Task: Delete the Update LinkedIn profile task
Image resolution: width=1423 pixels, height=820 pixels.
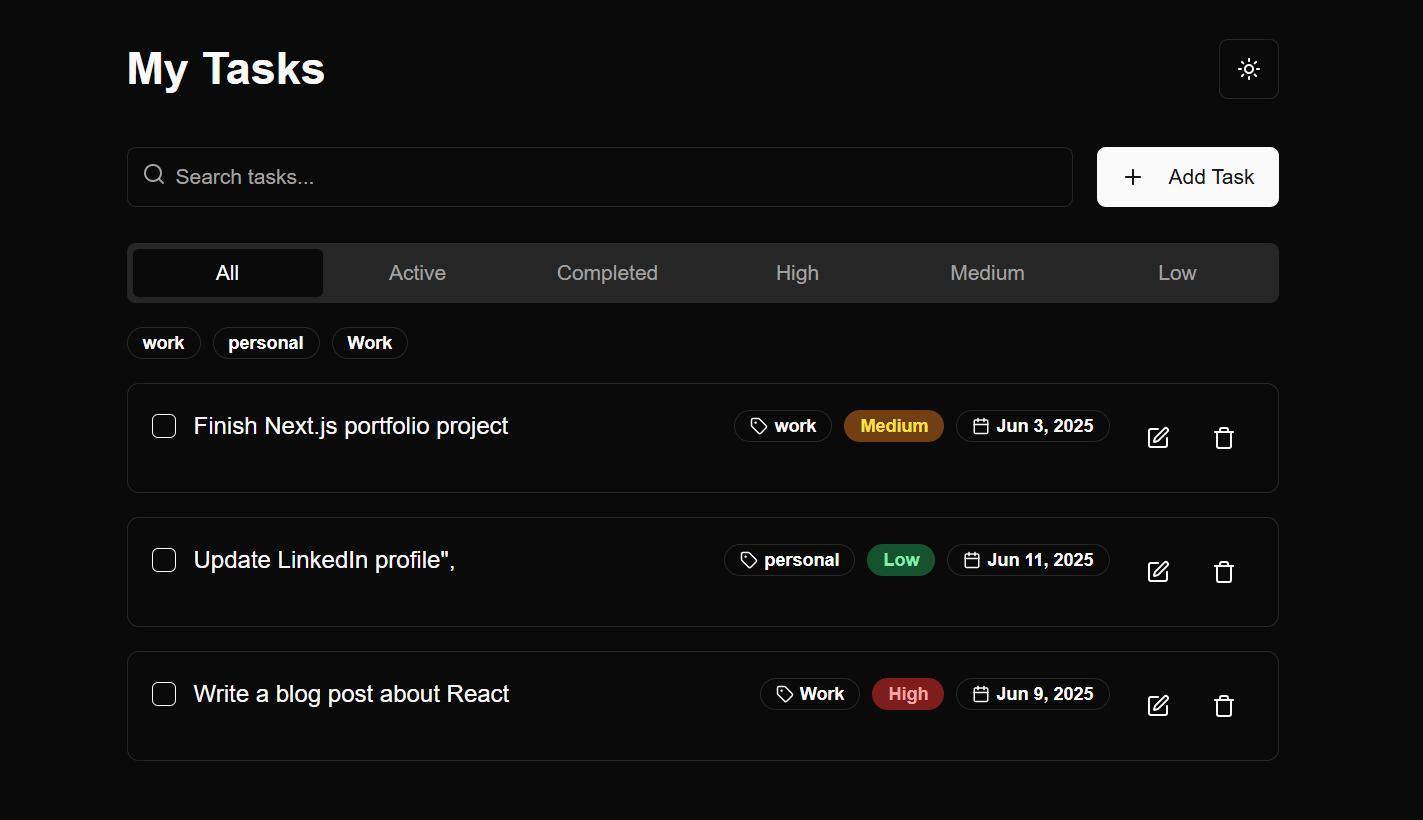Action: pos(1224,572)
